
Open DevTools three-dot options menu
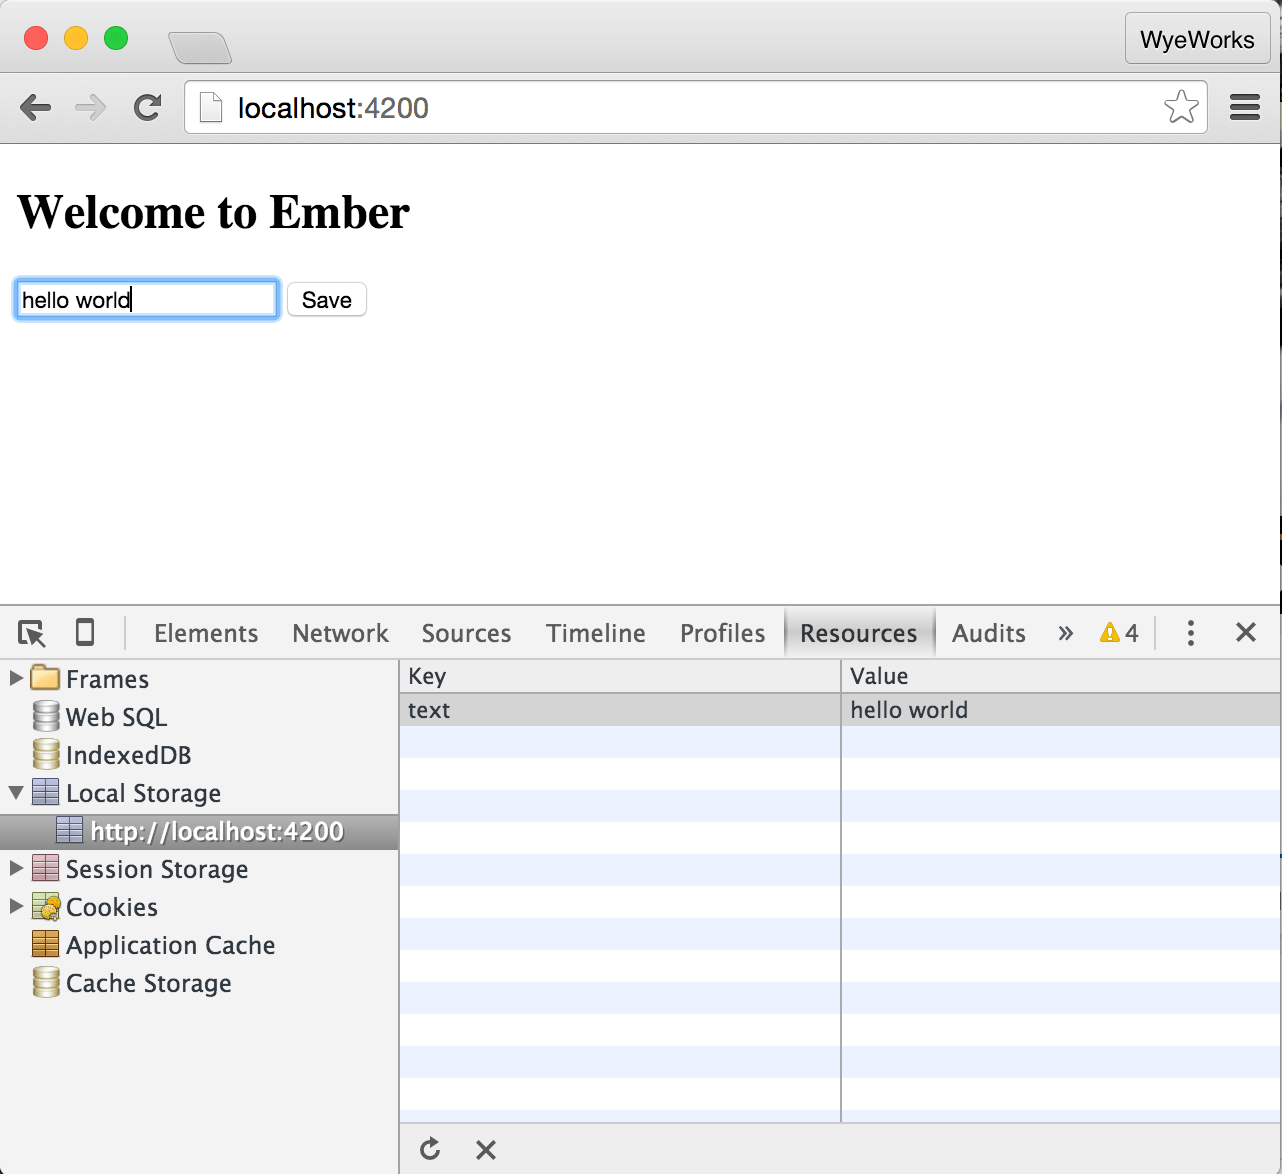[1190, 633]
